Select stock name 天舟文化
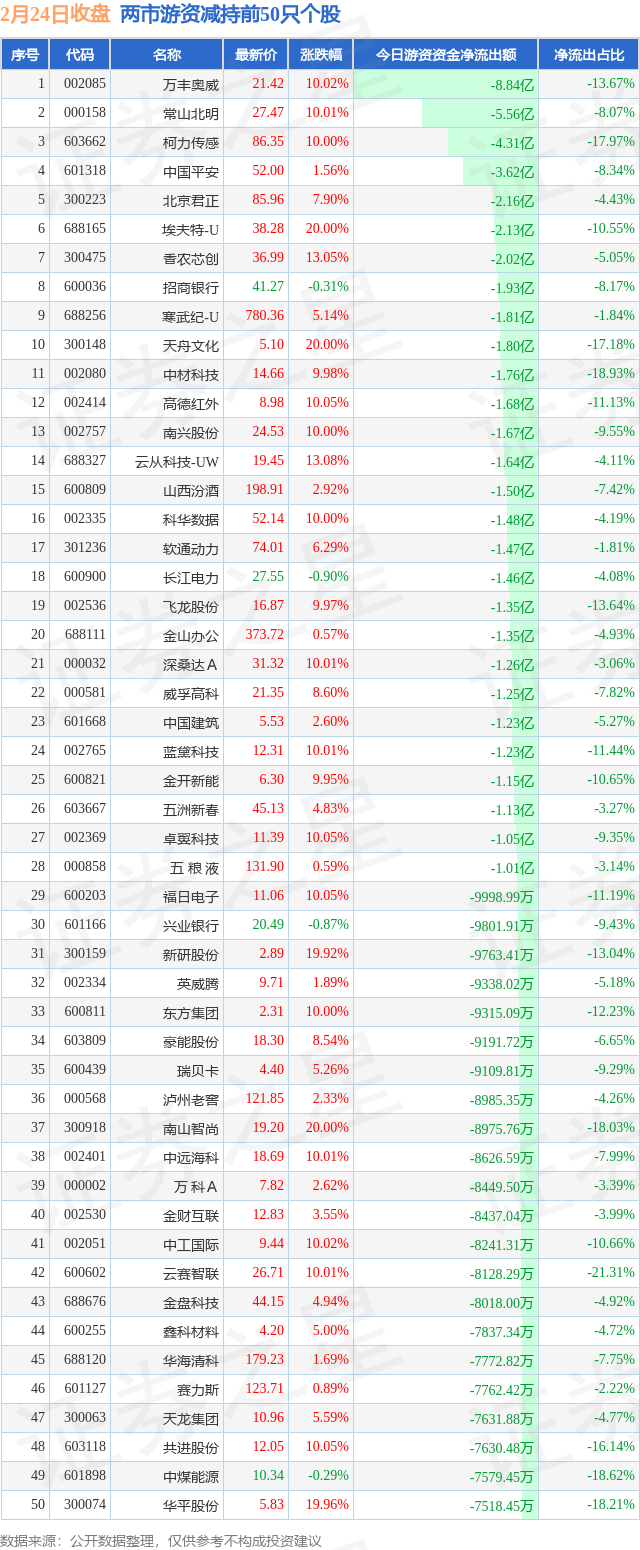This screenshot has height=1550, width=640. 191,345
